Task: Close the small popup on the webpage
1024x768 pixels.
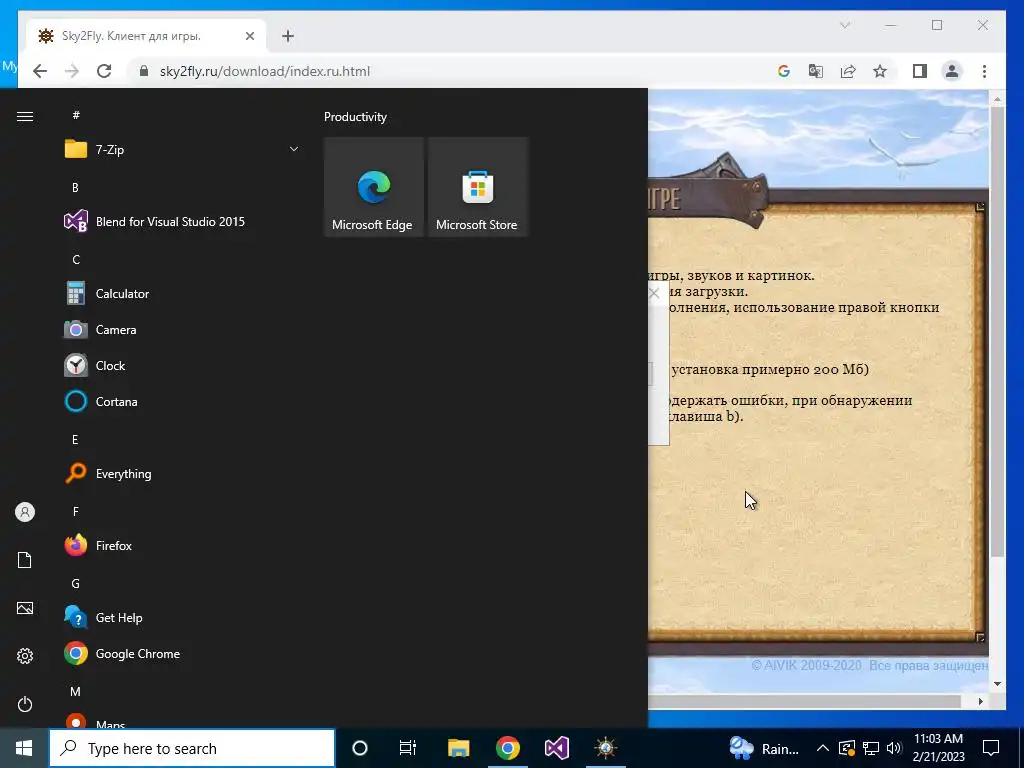Action: point(654,293)
